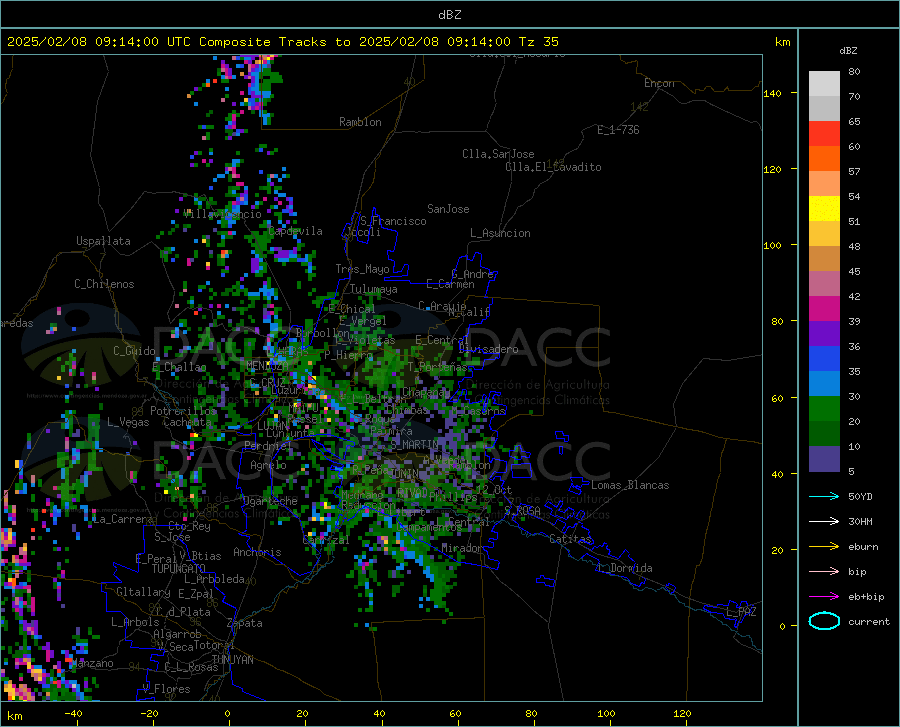This screenshot has width=900, height=727.
Task: Click the white 30HM arrow legend icon
Action: (824, 522)
